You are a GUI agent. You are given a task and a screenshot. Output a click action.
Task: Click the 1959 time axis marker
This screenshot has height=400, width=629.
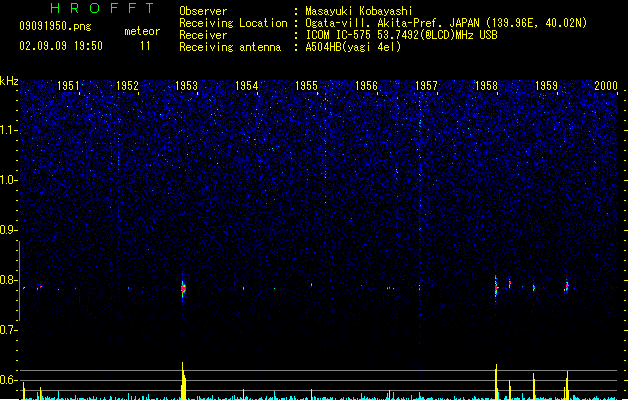pos(546,86)
